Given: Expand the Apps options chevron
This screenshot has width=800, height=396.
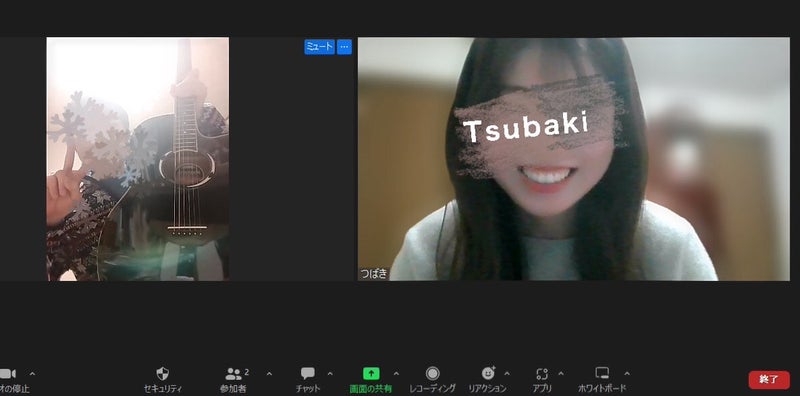Looking at the screenshot, I should (561, 374).
